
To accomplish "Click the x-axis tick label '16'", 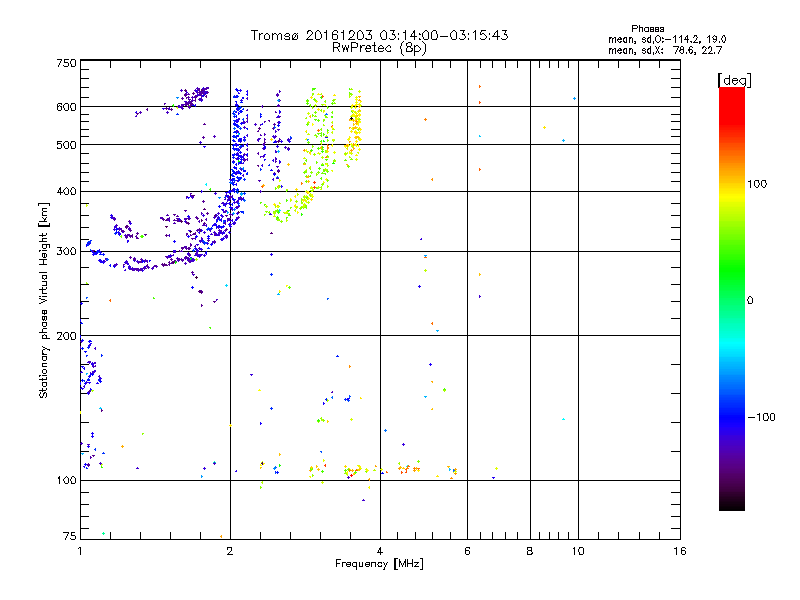I will coord(680,551).
